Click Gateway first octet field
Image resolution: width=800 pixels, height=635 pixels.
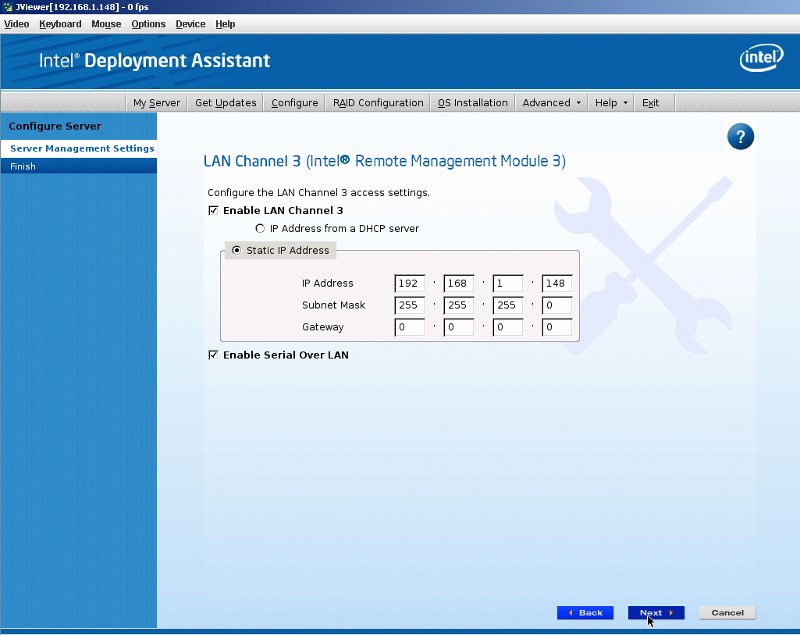tap(410, 327)
